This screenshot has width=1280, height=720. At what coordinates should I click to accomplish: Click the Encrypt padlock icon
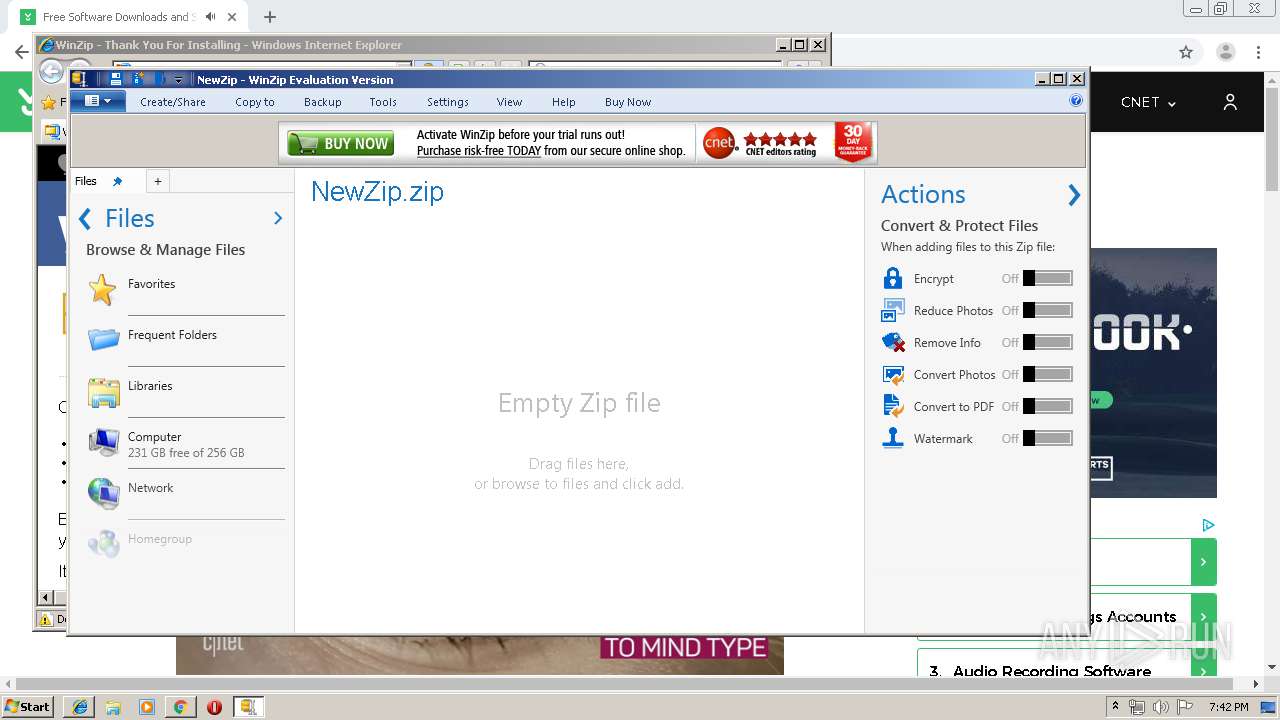point(893,278)
